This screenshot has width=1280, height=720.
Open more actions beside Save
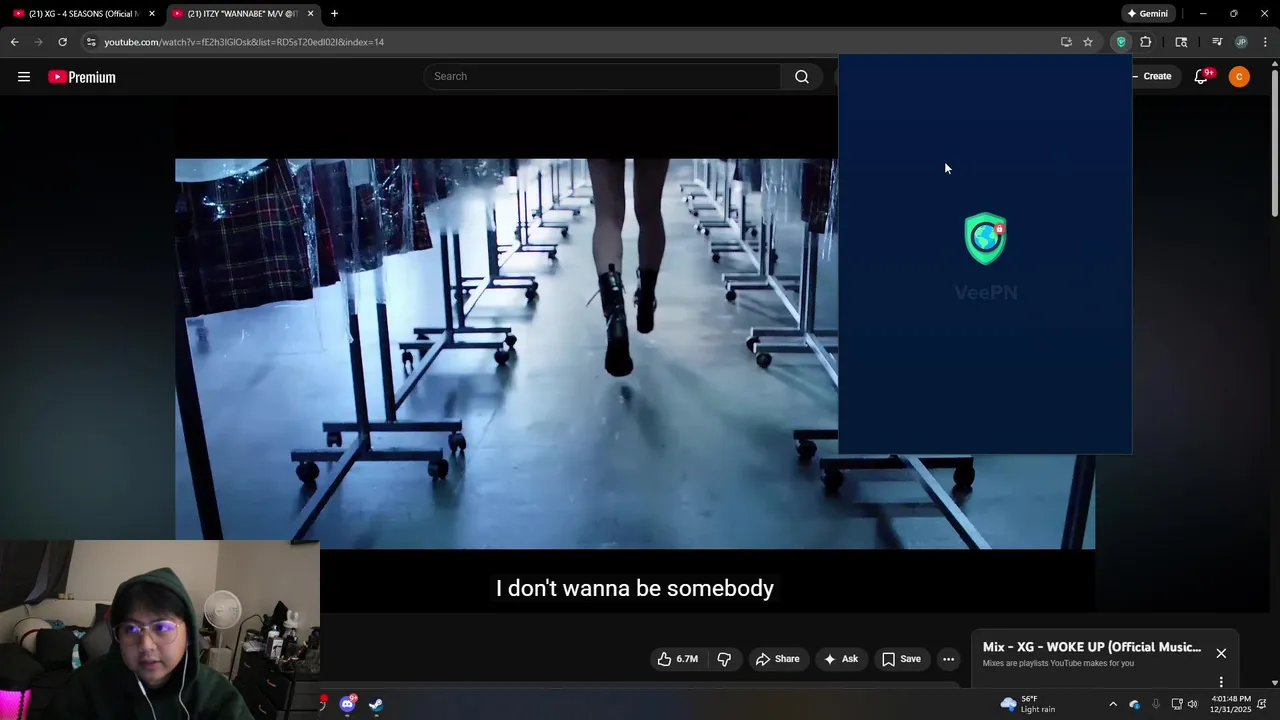[x=948, y=659]
